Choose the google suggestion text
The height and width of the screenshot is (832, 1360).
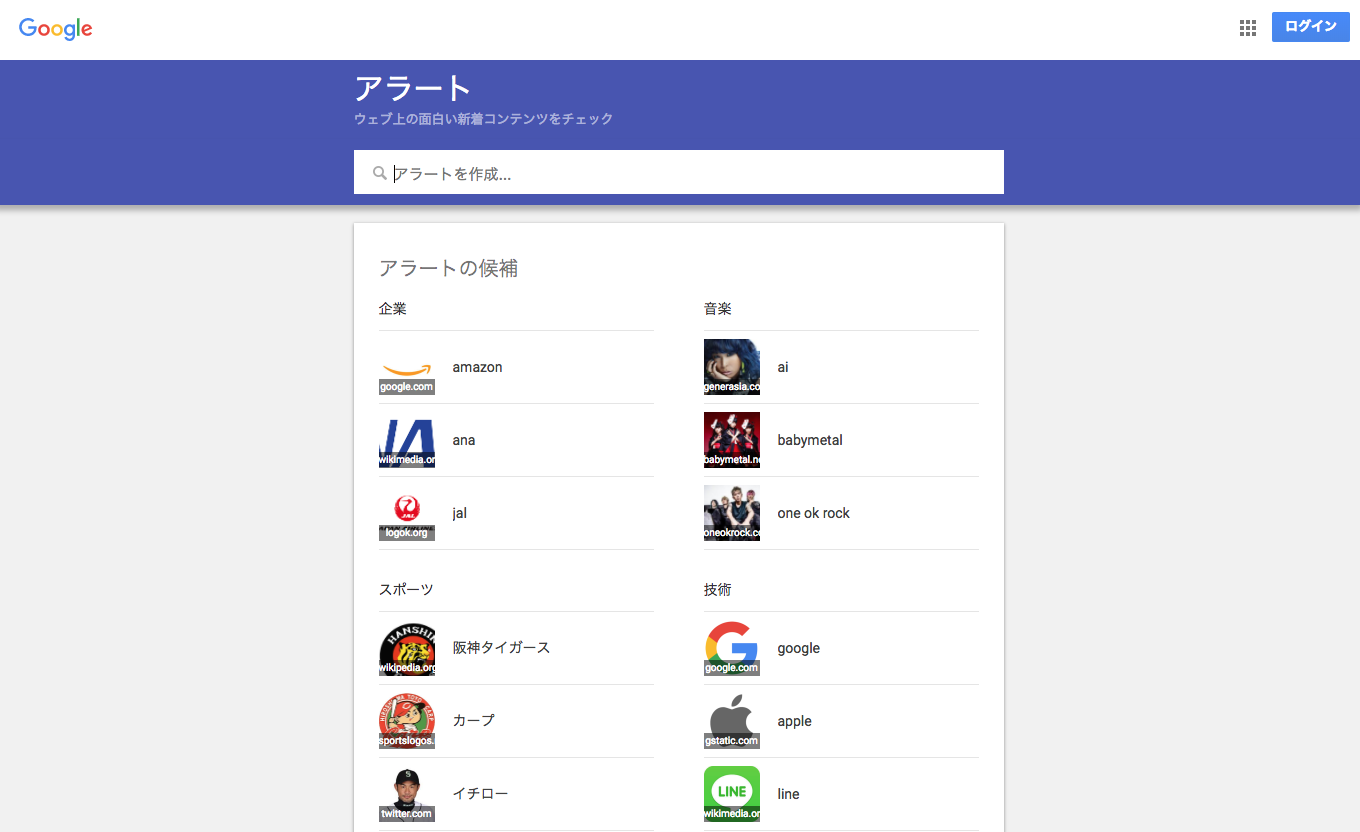799,648
